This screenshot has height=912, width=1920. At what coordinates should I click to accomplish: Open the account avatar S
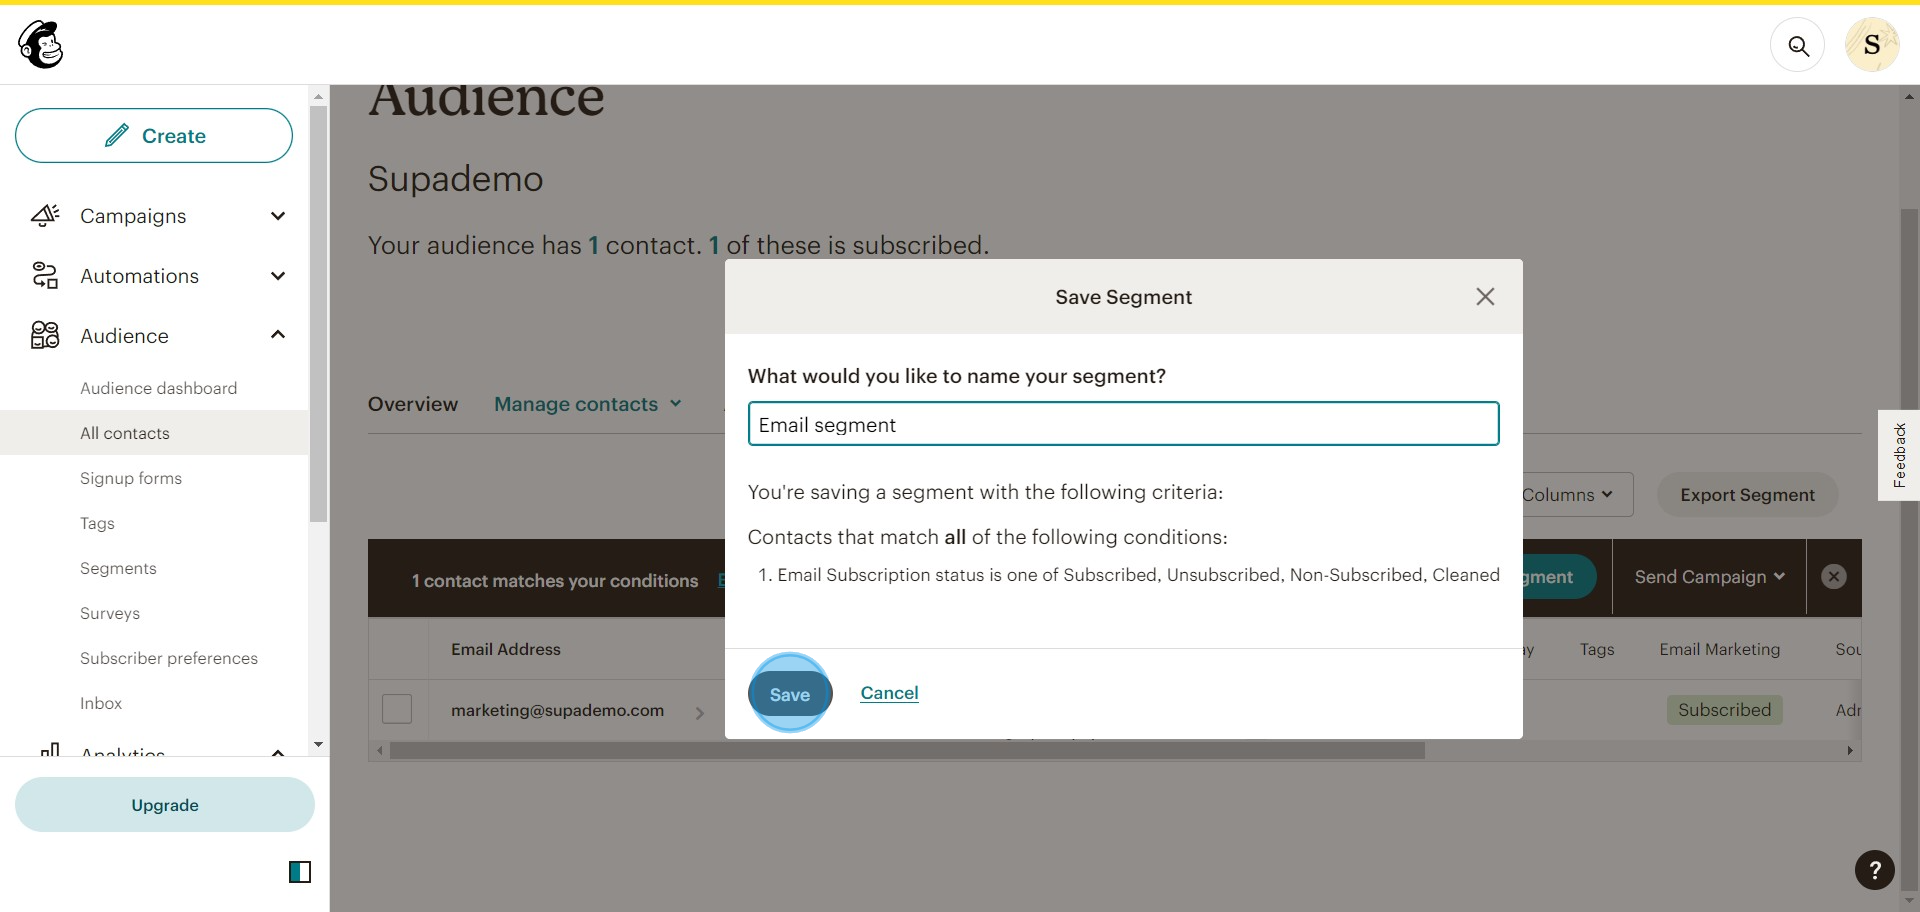[1872, 45]
